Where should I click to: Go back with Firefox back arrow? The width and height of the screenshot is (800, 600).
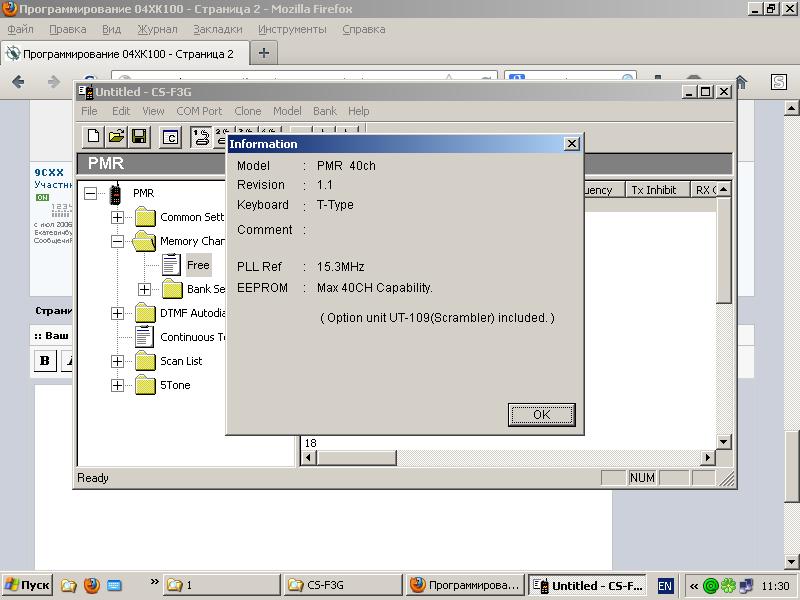18,82
